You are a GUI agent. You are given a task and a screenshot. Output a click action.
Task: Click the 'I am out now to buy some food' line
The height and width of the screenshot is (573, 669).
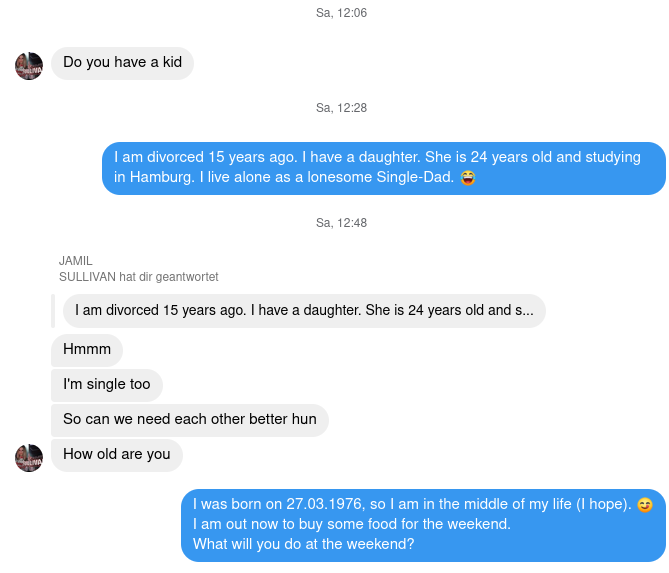[352, 524]
